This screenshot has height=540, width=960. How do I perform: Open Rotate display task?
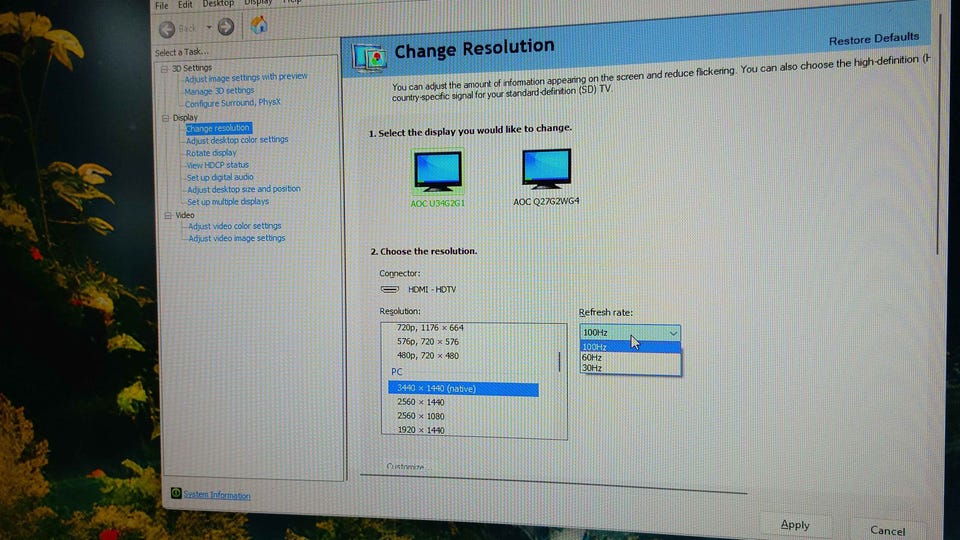click(x=211, y=153)
